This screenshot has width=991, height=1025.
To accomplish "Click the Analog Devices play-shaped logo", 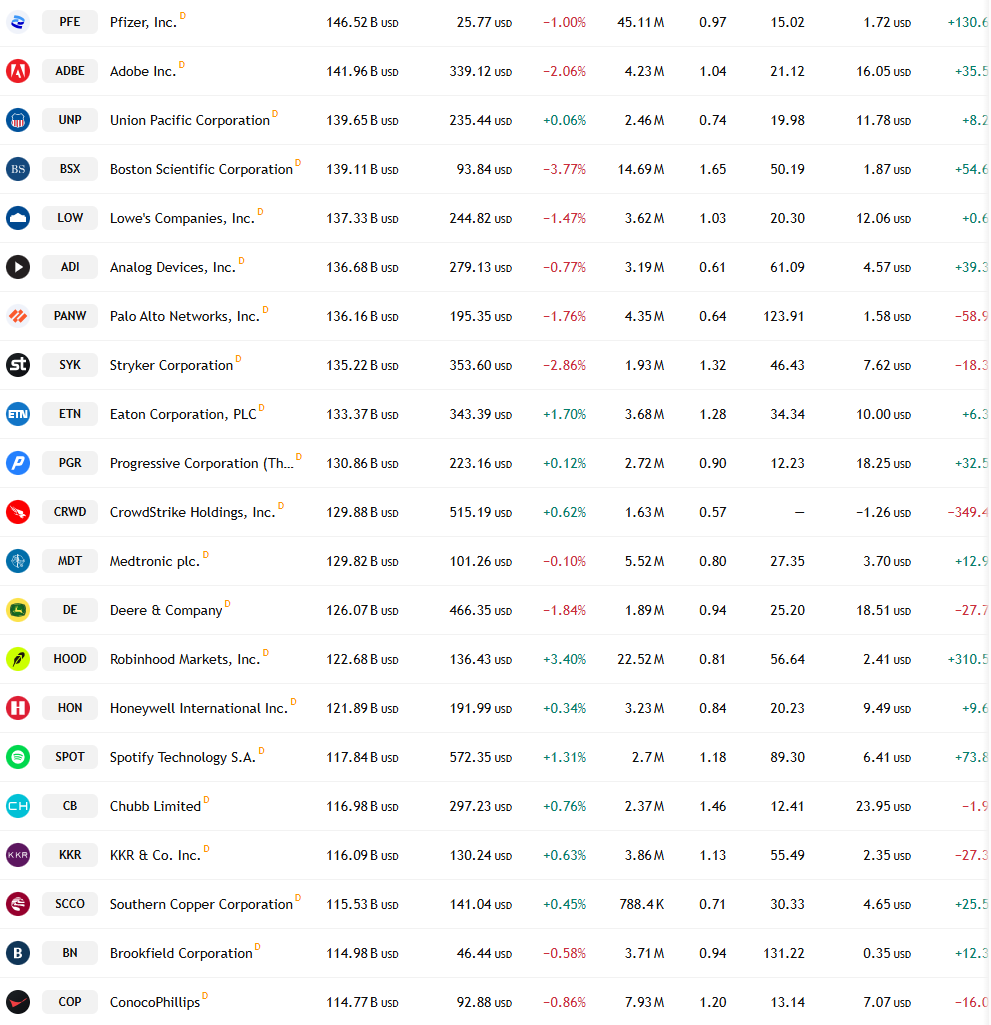I will click(18, 267).
